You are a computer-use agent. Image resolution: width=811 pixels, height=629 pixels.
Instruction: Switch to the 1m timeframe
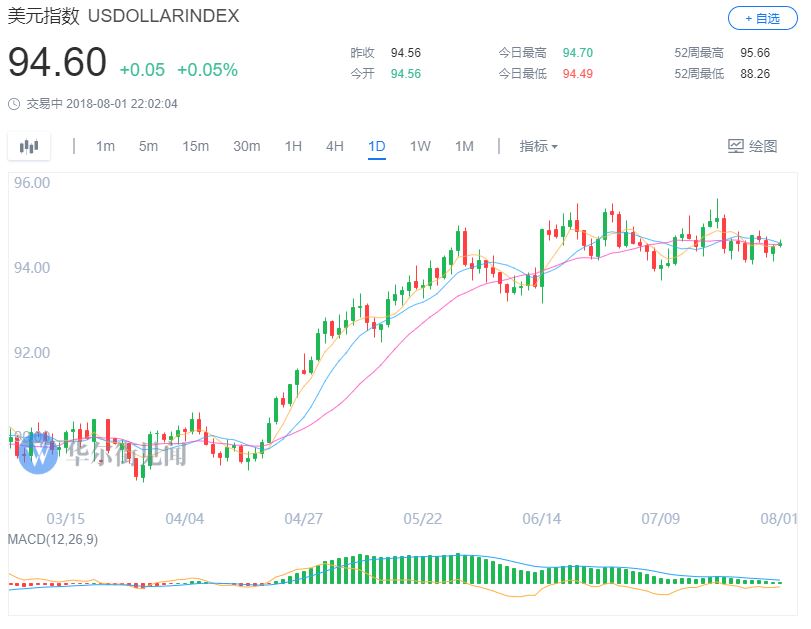105,146
